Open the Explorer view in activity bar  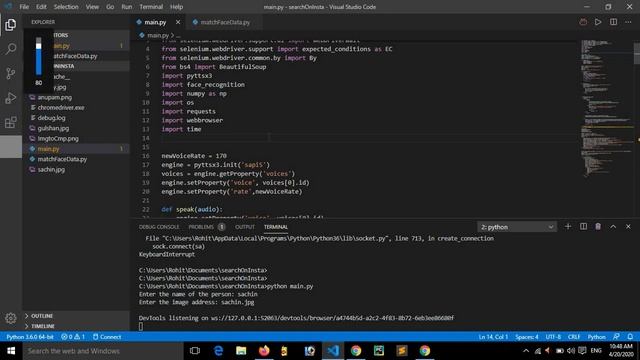pyautogui.click(x=11, y=25)
